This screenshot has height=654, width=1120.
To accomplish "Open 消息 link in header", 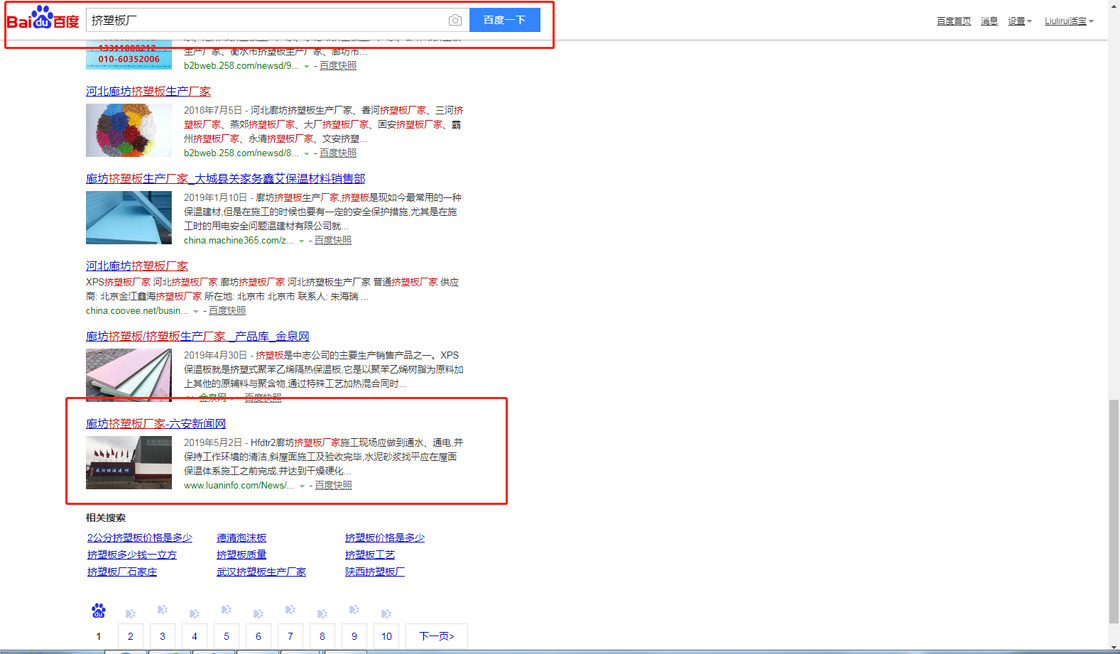I will (989, 21).
